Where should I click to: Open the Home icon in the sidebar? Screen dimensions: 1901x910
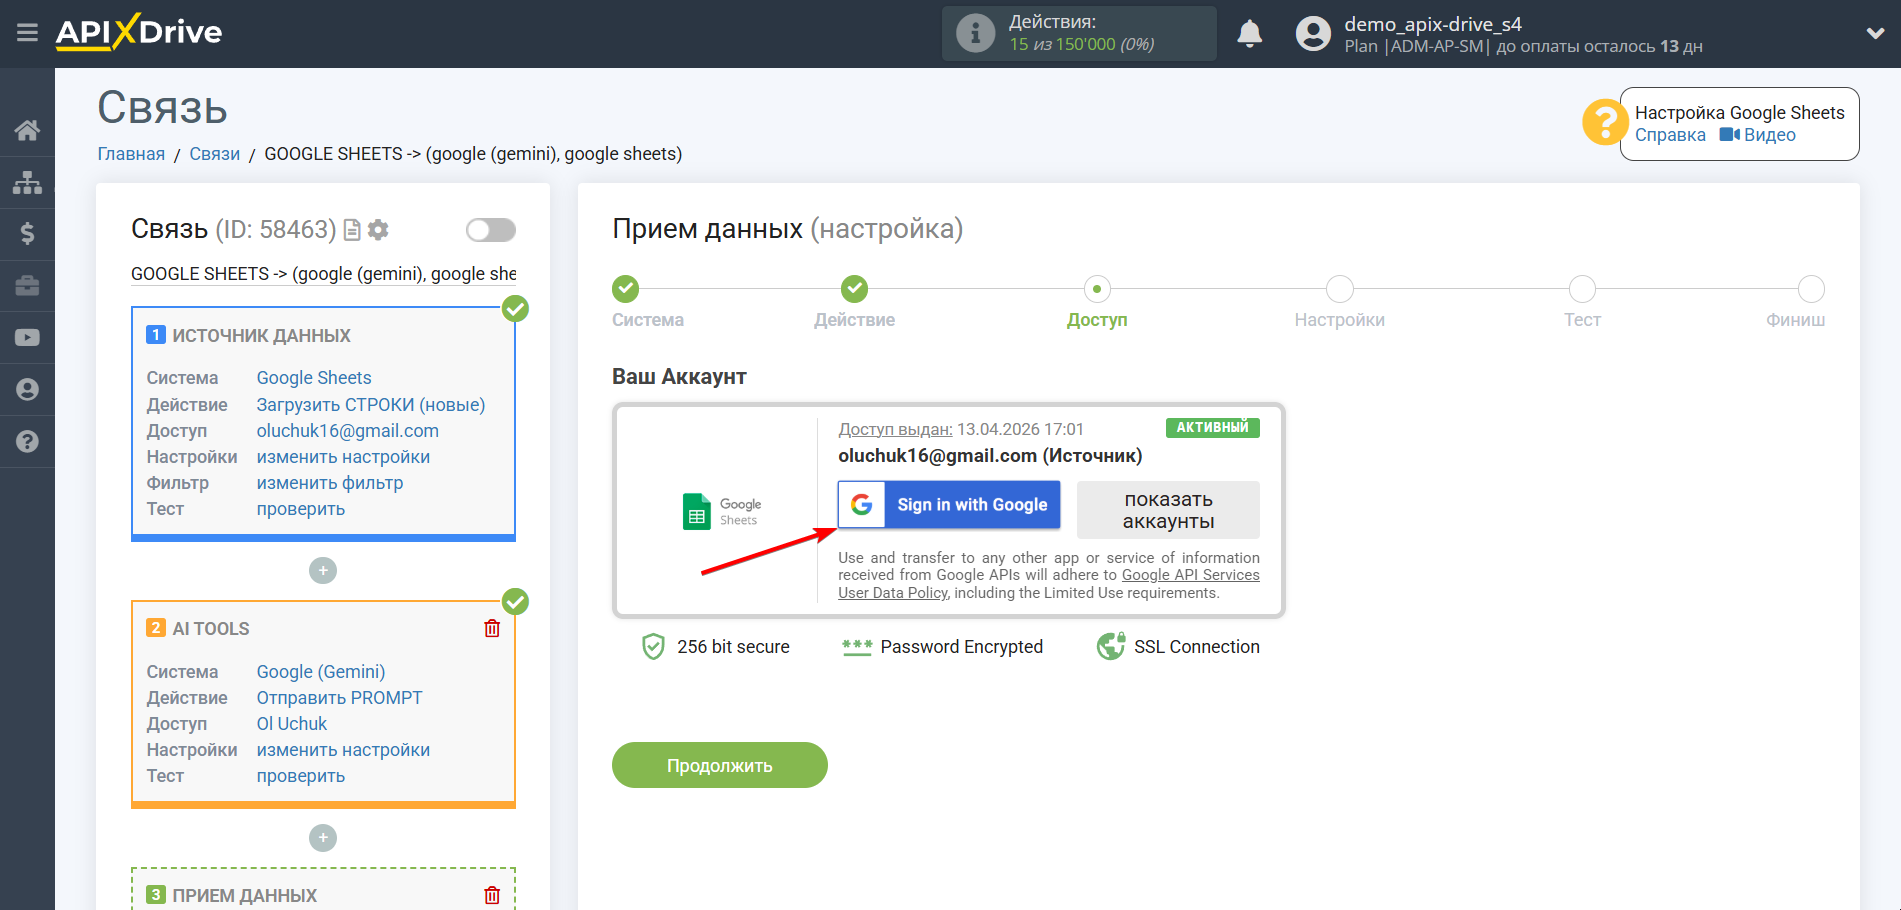(x=27, y=129)
